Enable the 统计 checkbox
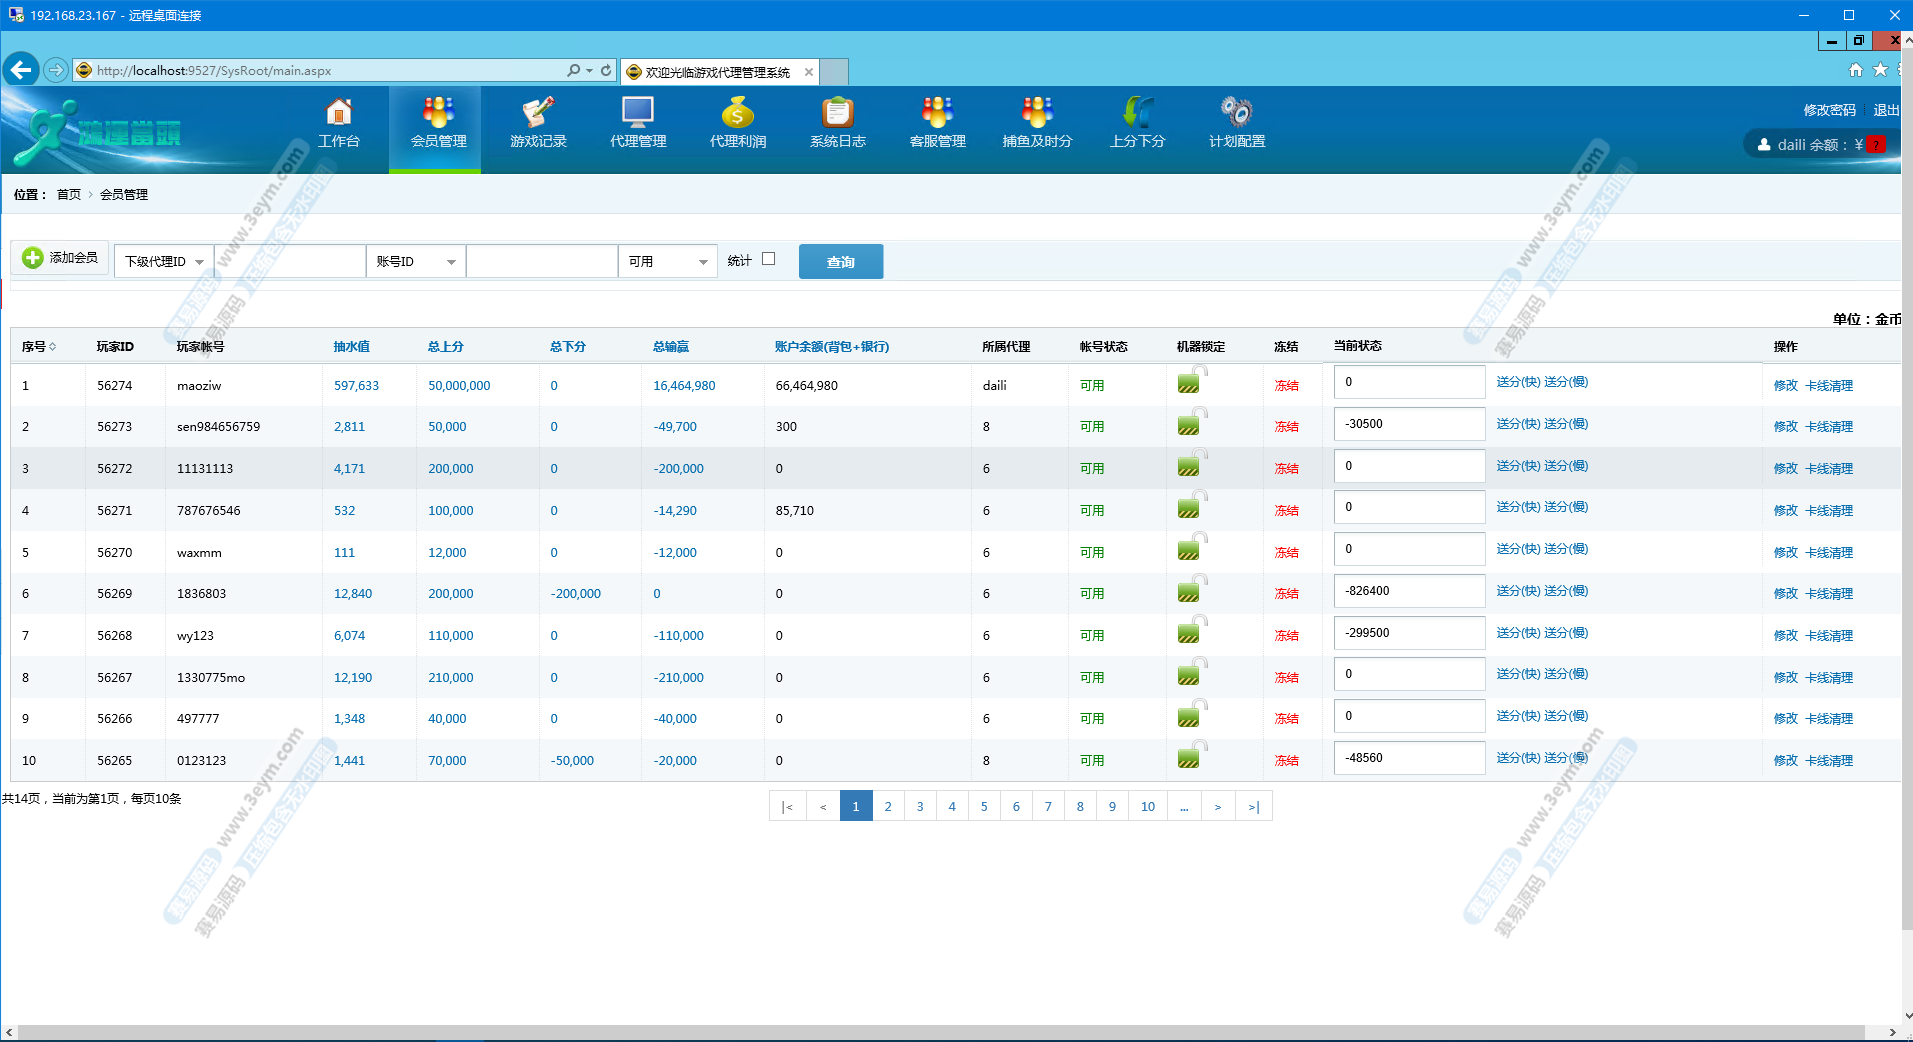 click(x=768, y=259)
